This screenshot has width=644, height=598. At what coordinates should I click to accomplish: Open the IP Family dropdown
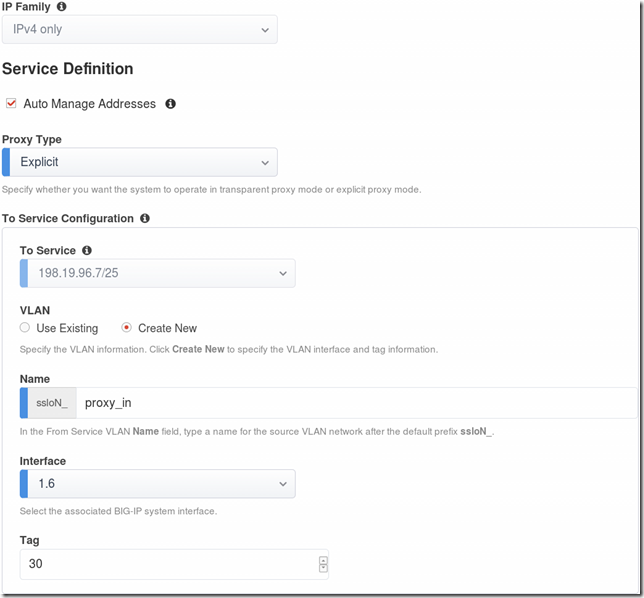coord(140,30)
